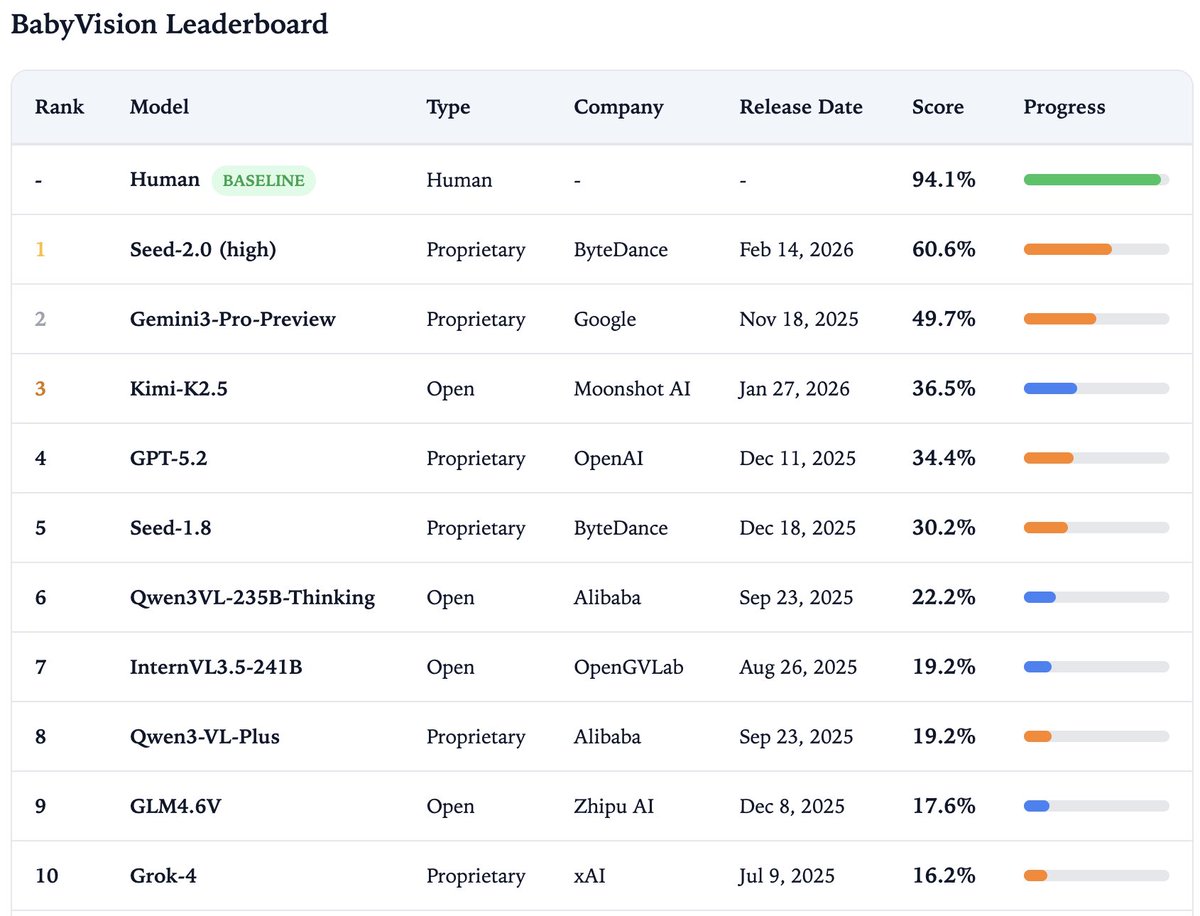1200x916 pixels.
Task: Click the Open type cell for Kimi-K2.5
Action: [x=450, y=389]
